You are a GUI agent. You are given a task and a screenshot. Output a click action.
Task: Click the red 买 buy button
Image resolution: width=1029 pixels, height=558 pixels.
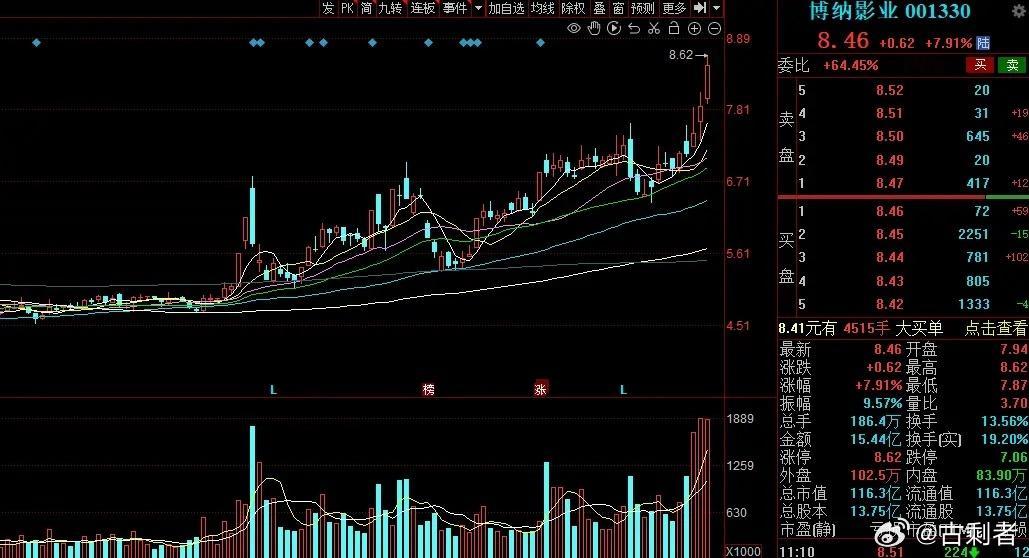point(980,64)
